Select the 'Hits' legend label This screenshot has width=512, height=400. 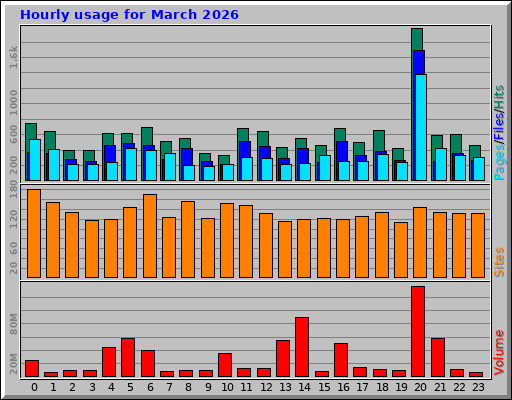click(x=499, y=97)
